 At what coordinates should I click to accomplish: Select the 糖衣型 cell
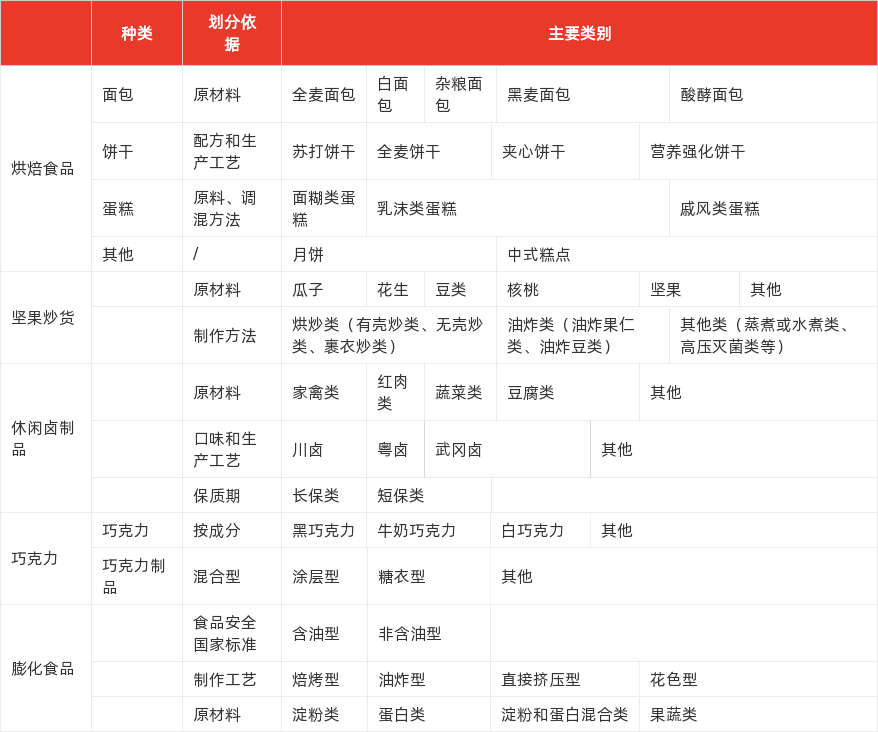pyautogui.click(x=429, y=576)
